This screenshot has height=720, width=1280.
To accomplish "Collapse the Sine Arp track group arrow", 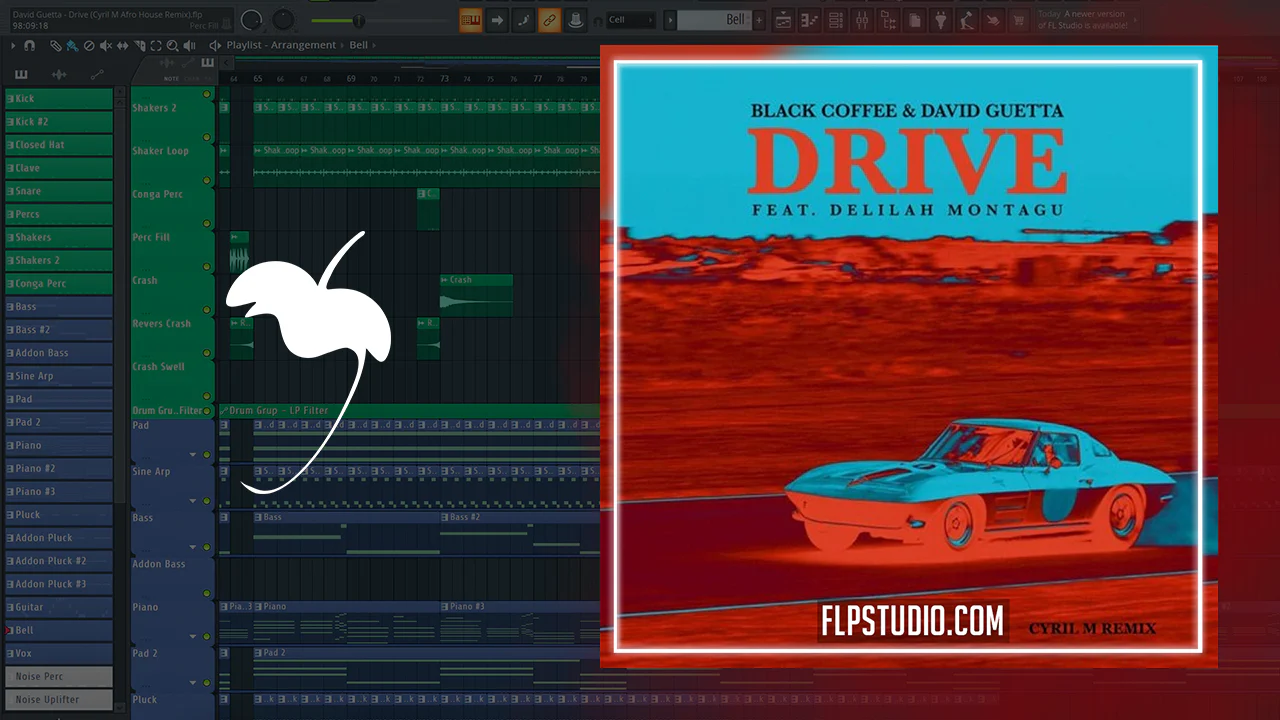I will coord(193,501).
